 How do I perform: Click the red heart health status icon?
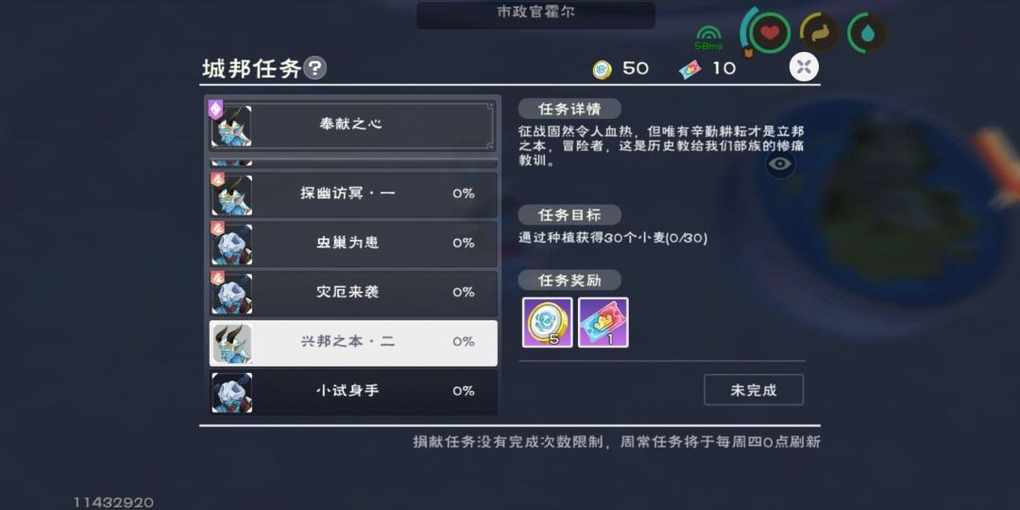click(770, 32)
